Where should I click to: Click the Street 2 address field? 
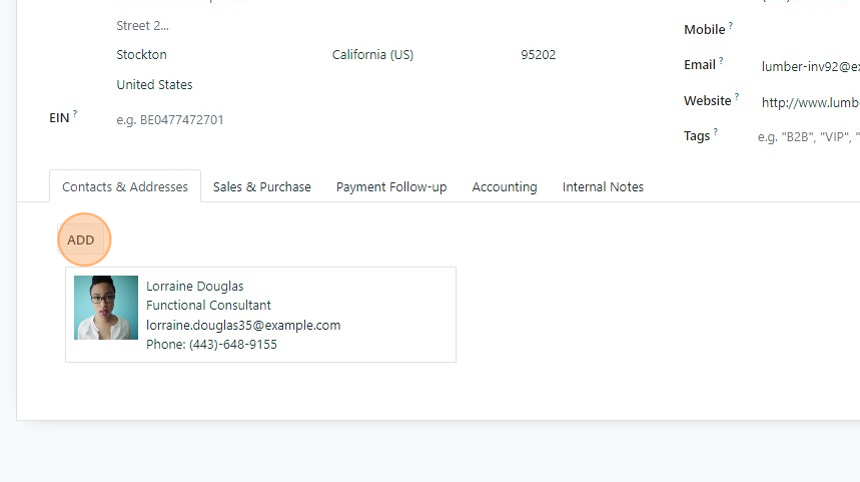(x=200, y=26)
